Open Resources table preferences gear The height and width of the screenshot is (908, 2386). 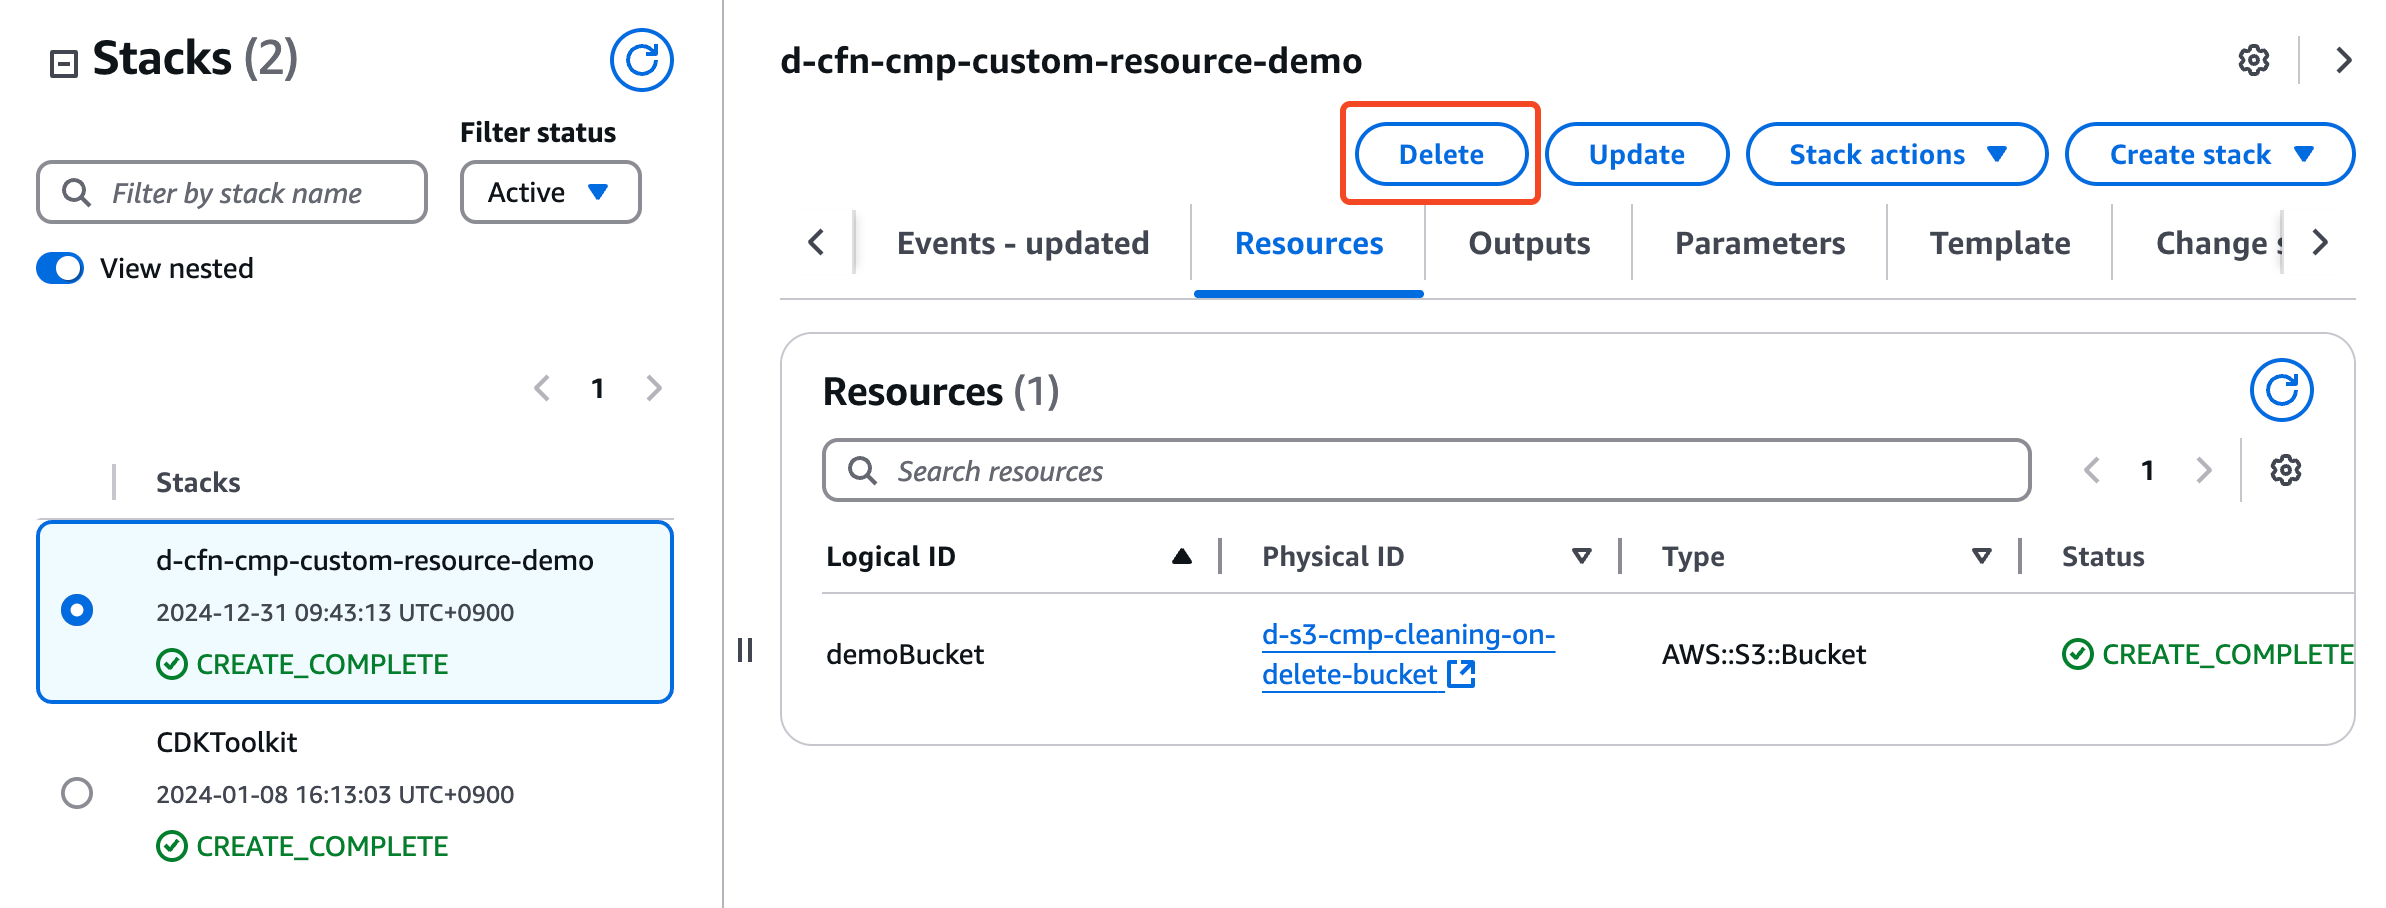point(2285,470)
